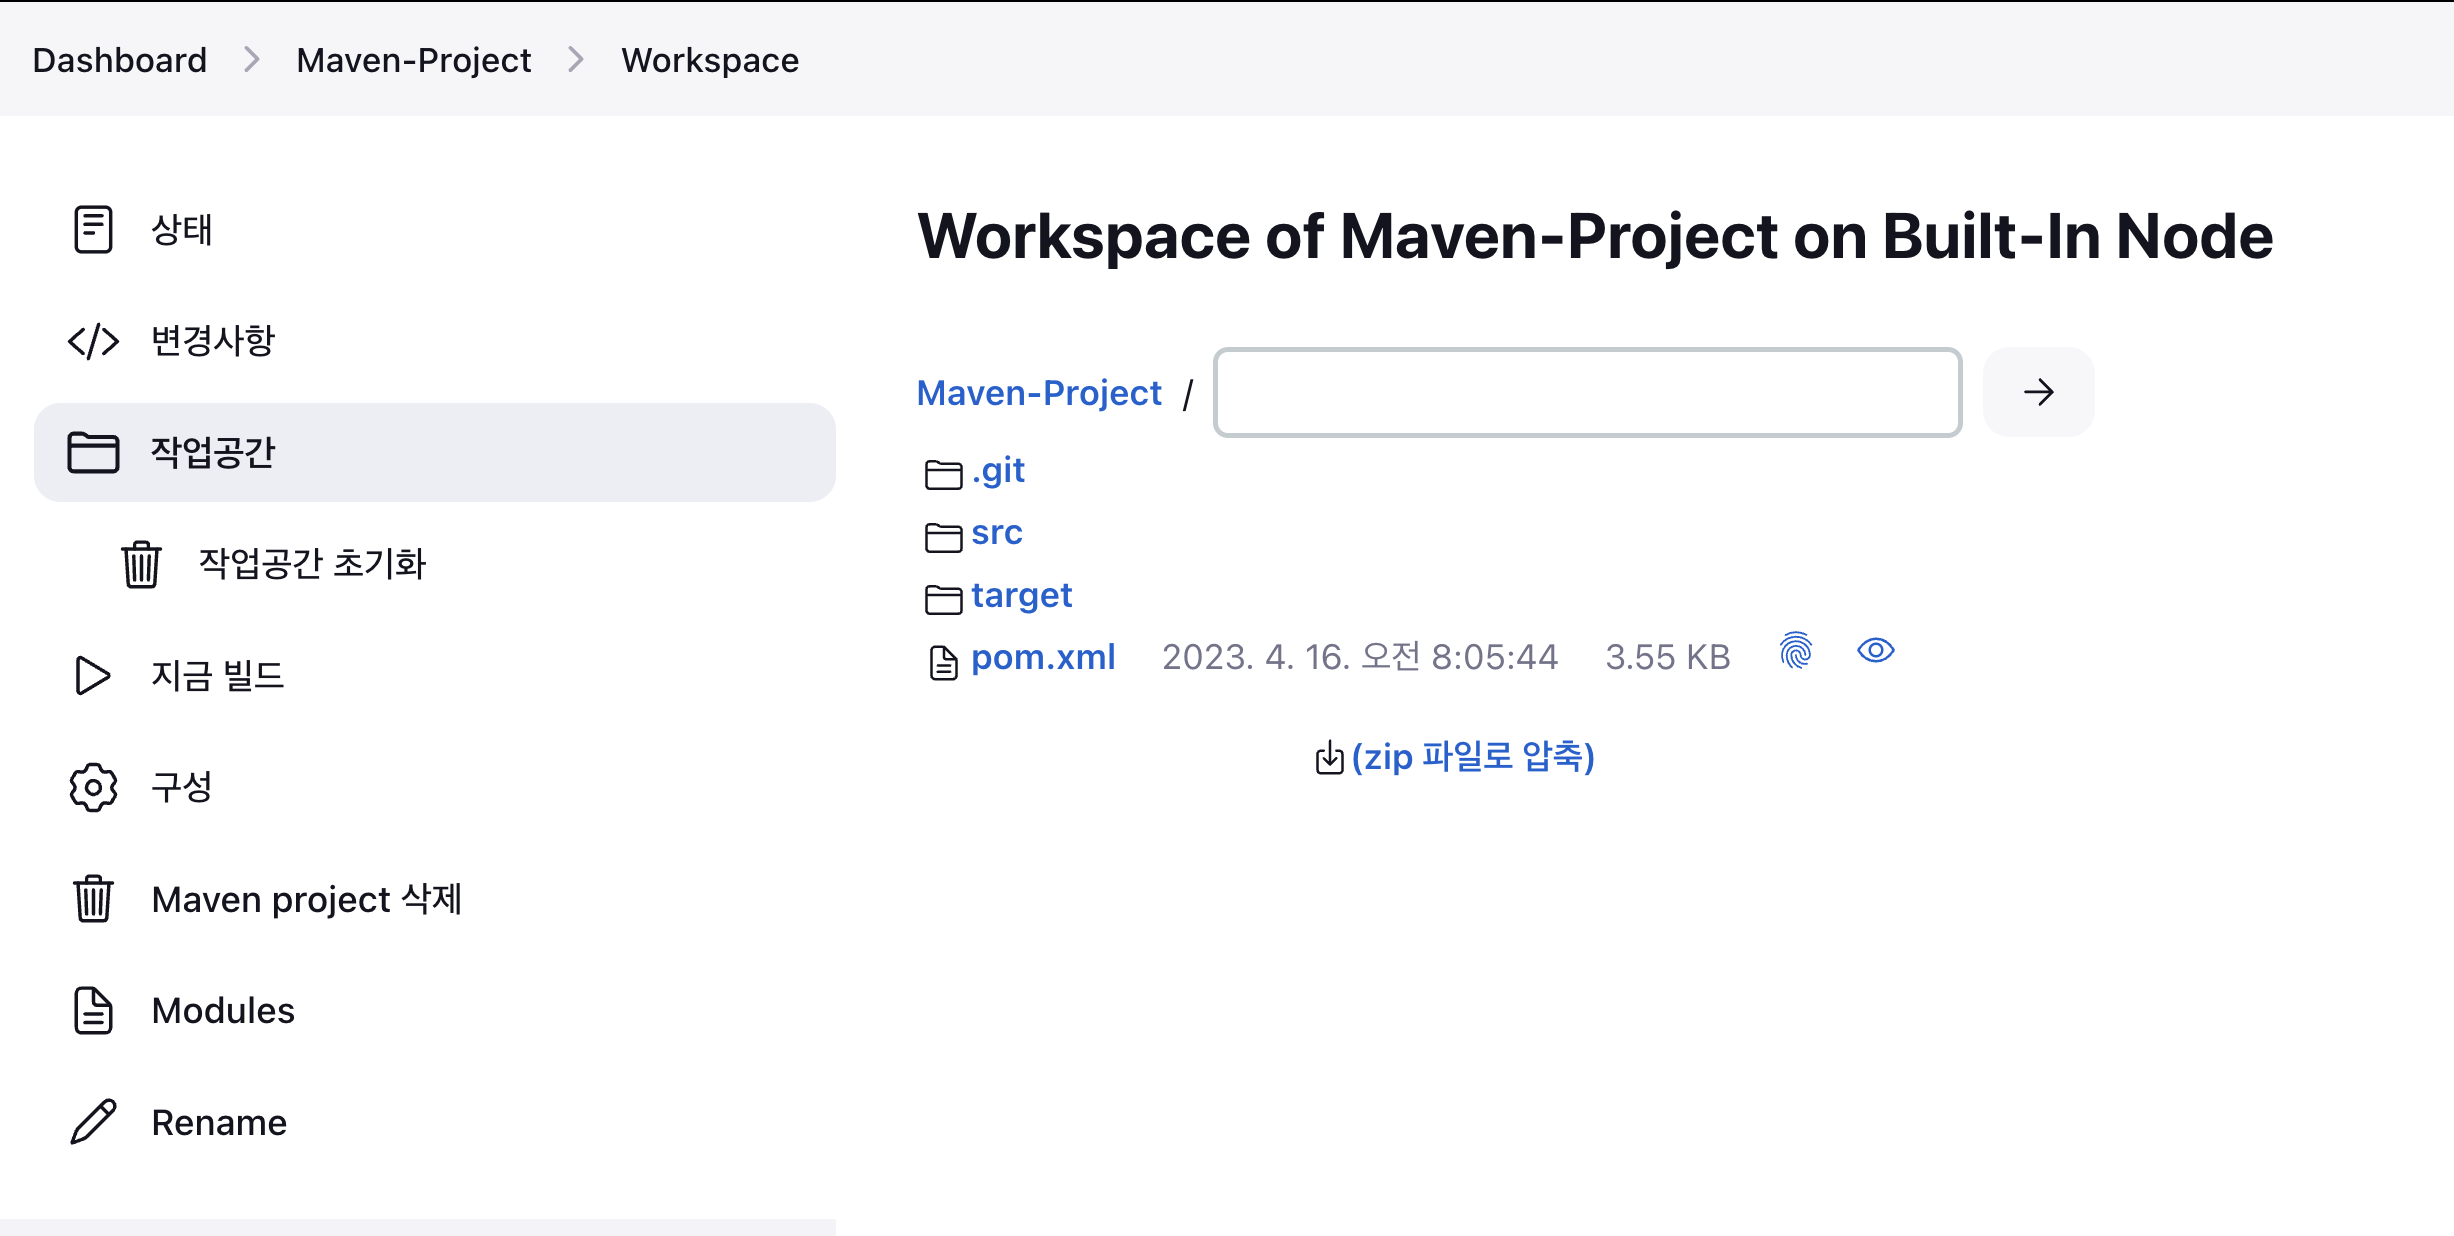Click the 상태 status document icon
This screenshot has width=2454, height=1236.
(x=93, y=230)
